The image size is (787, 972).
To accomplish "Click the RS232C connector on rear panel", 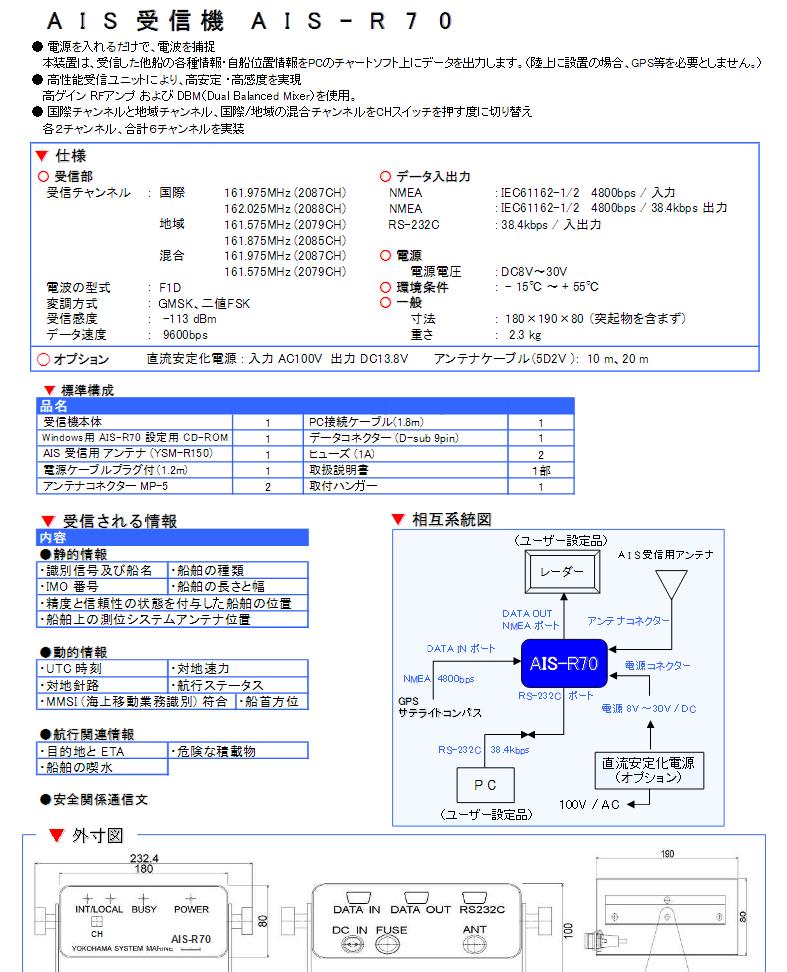I will point(474,898).
